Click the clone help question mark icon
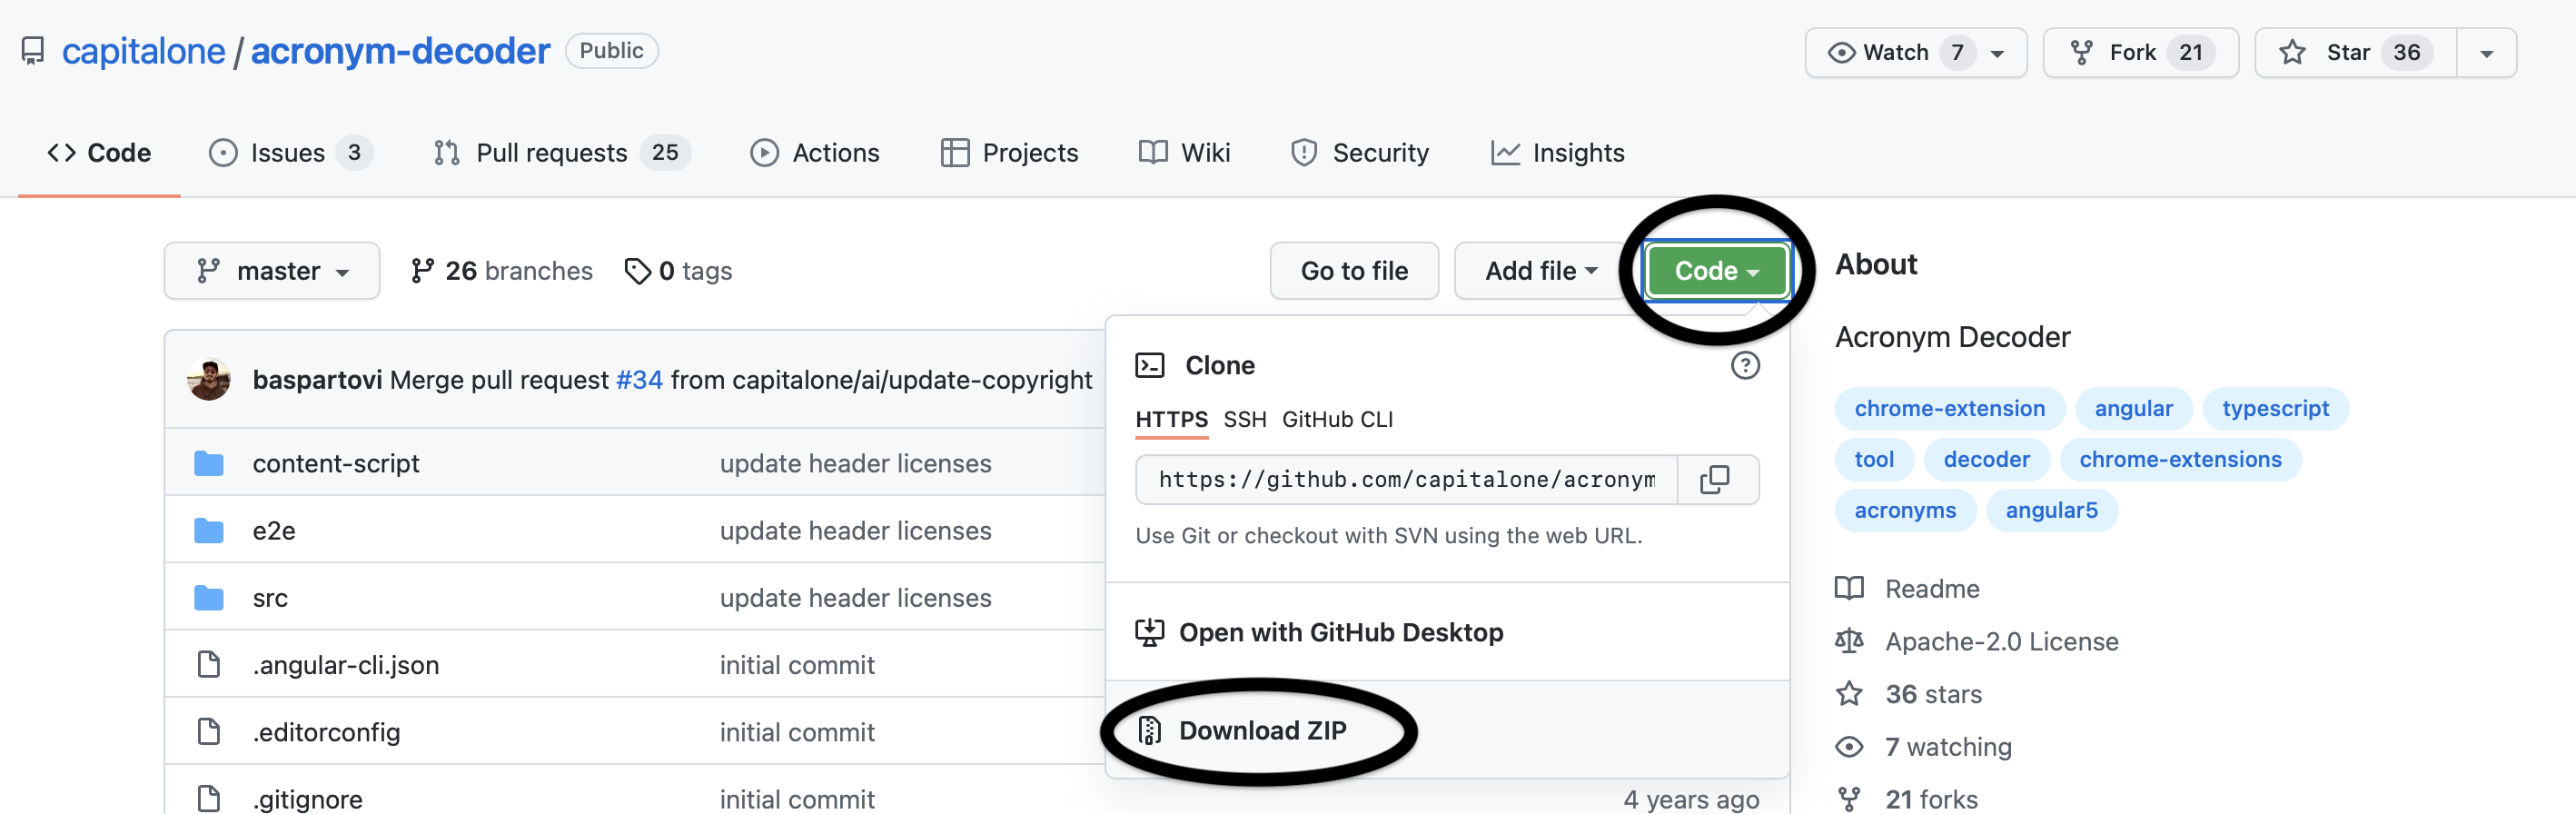This screenshot has height=814, width=2576. 1745,366
